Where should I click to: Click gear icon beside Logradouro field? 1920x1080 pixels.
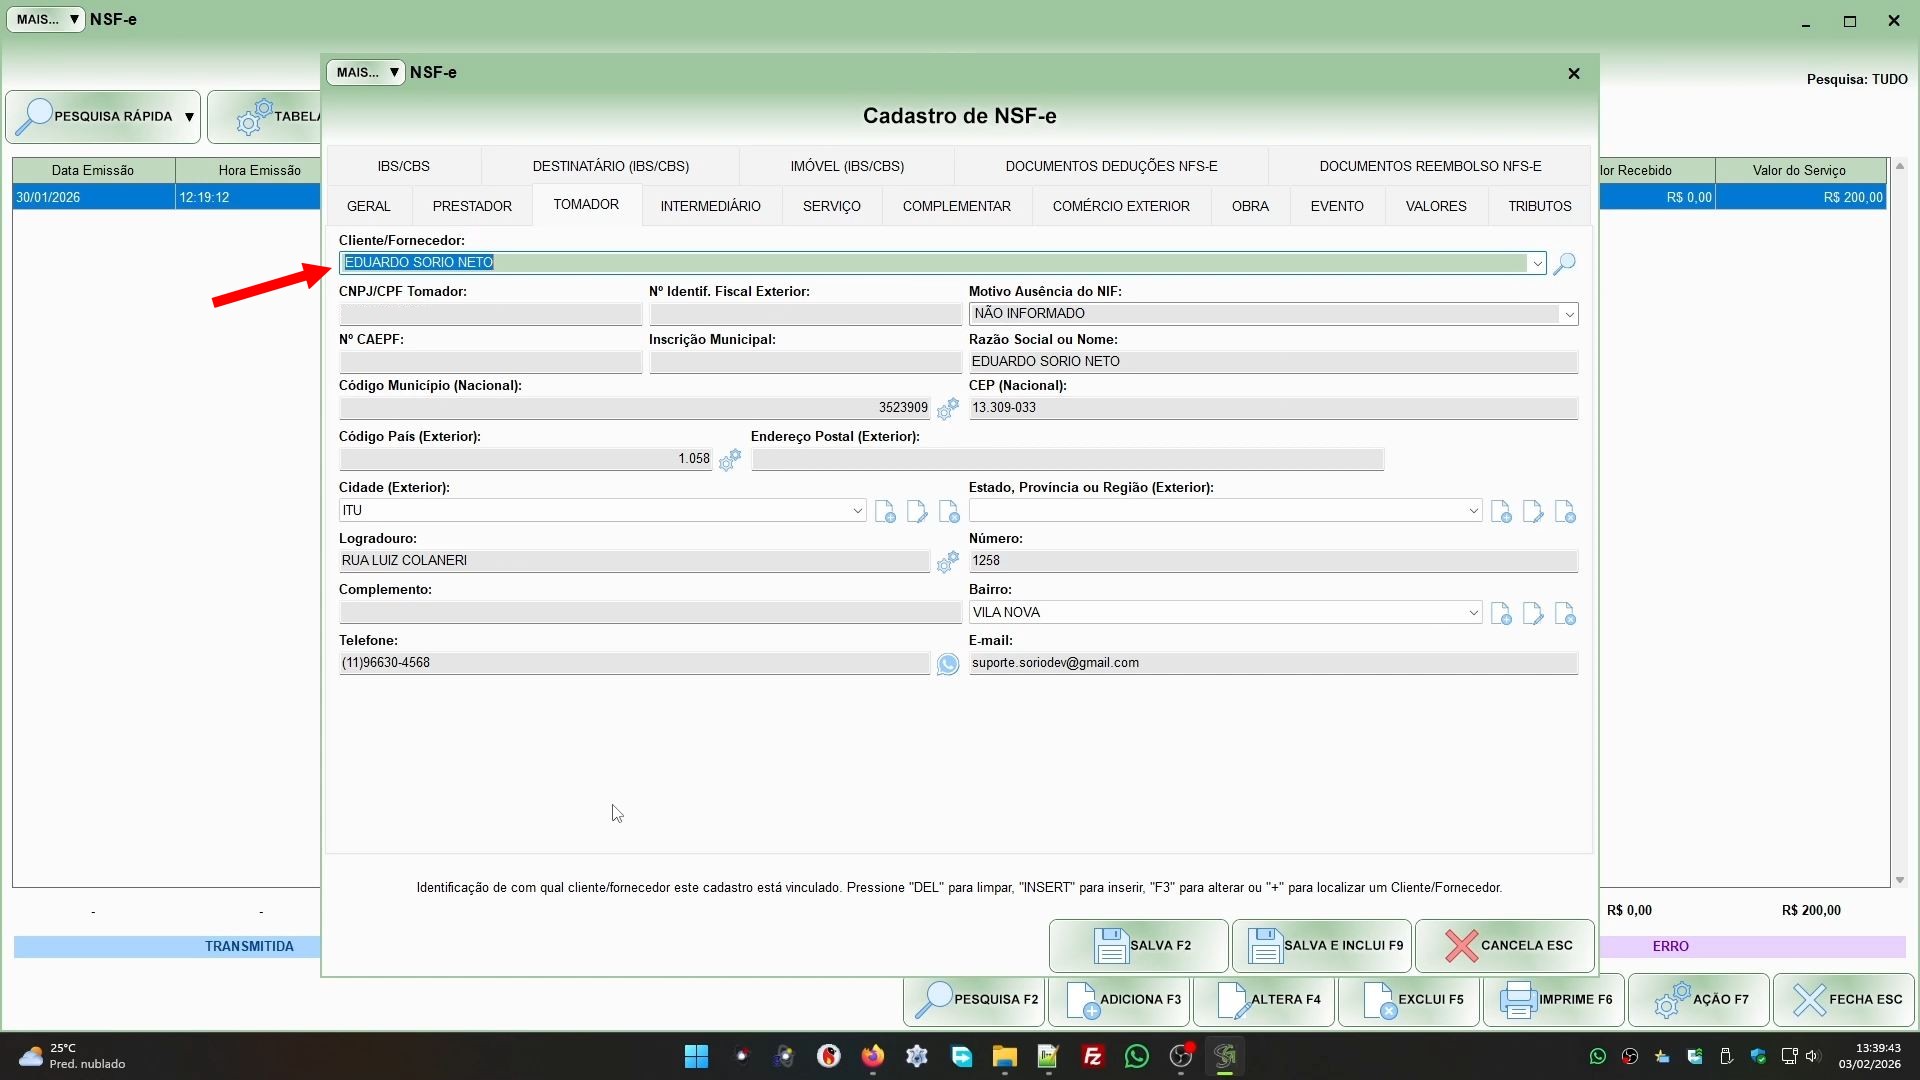click(947, 562)
